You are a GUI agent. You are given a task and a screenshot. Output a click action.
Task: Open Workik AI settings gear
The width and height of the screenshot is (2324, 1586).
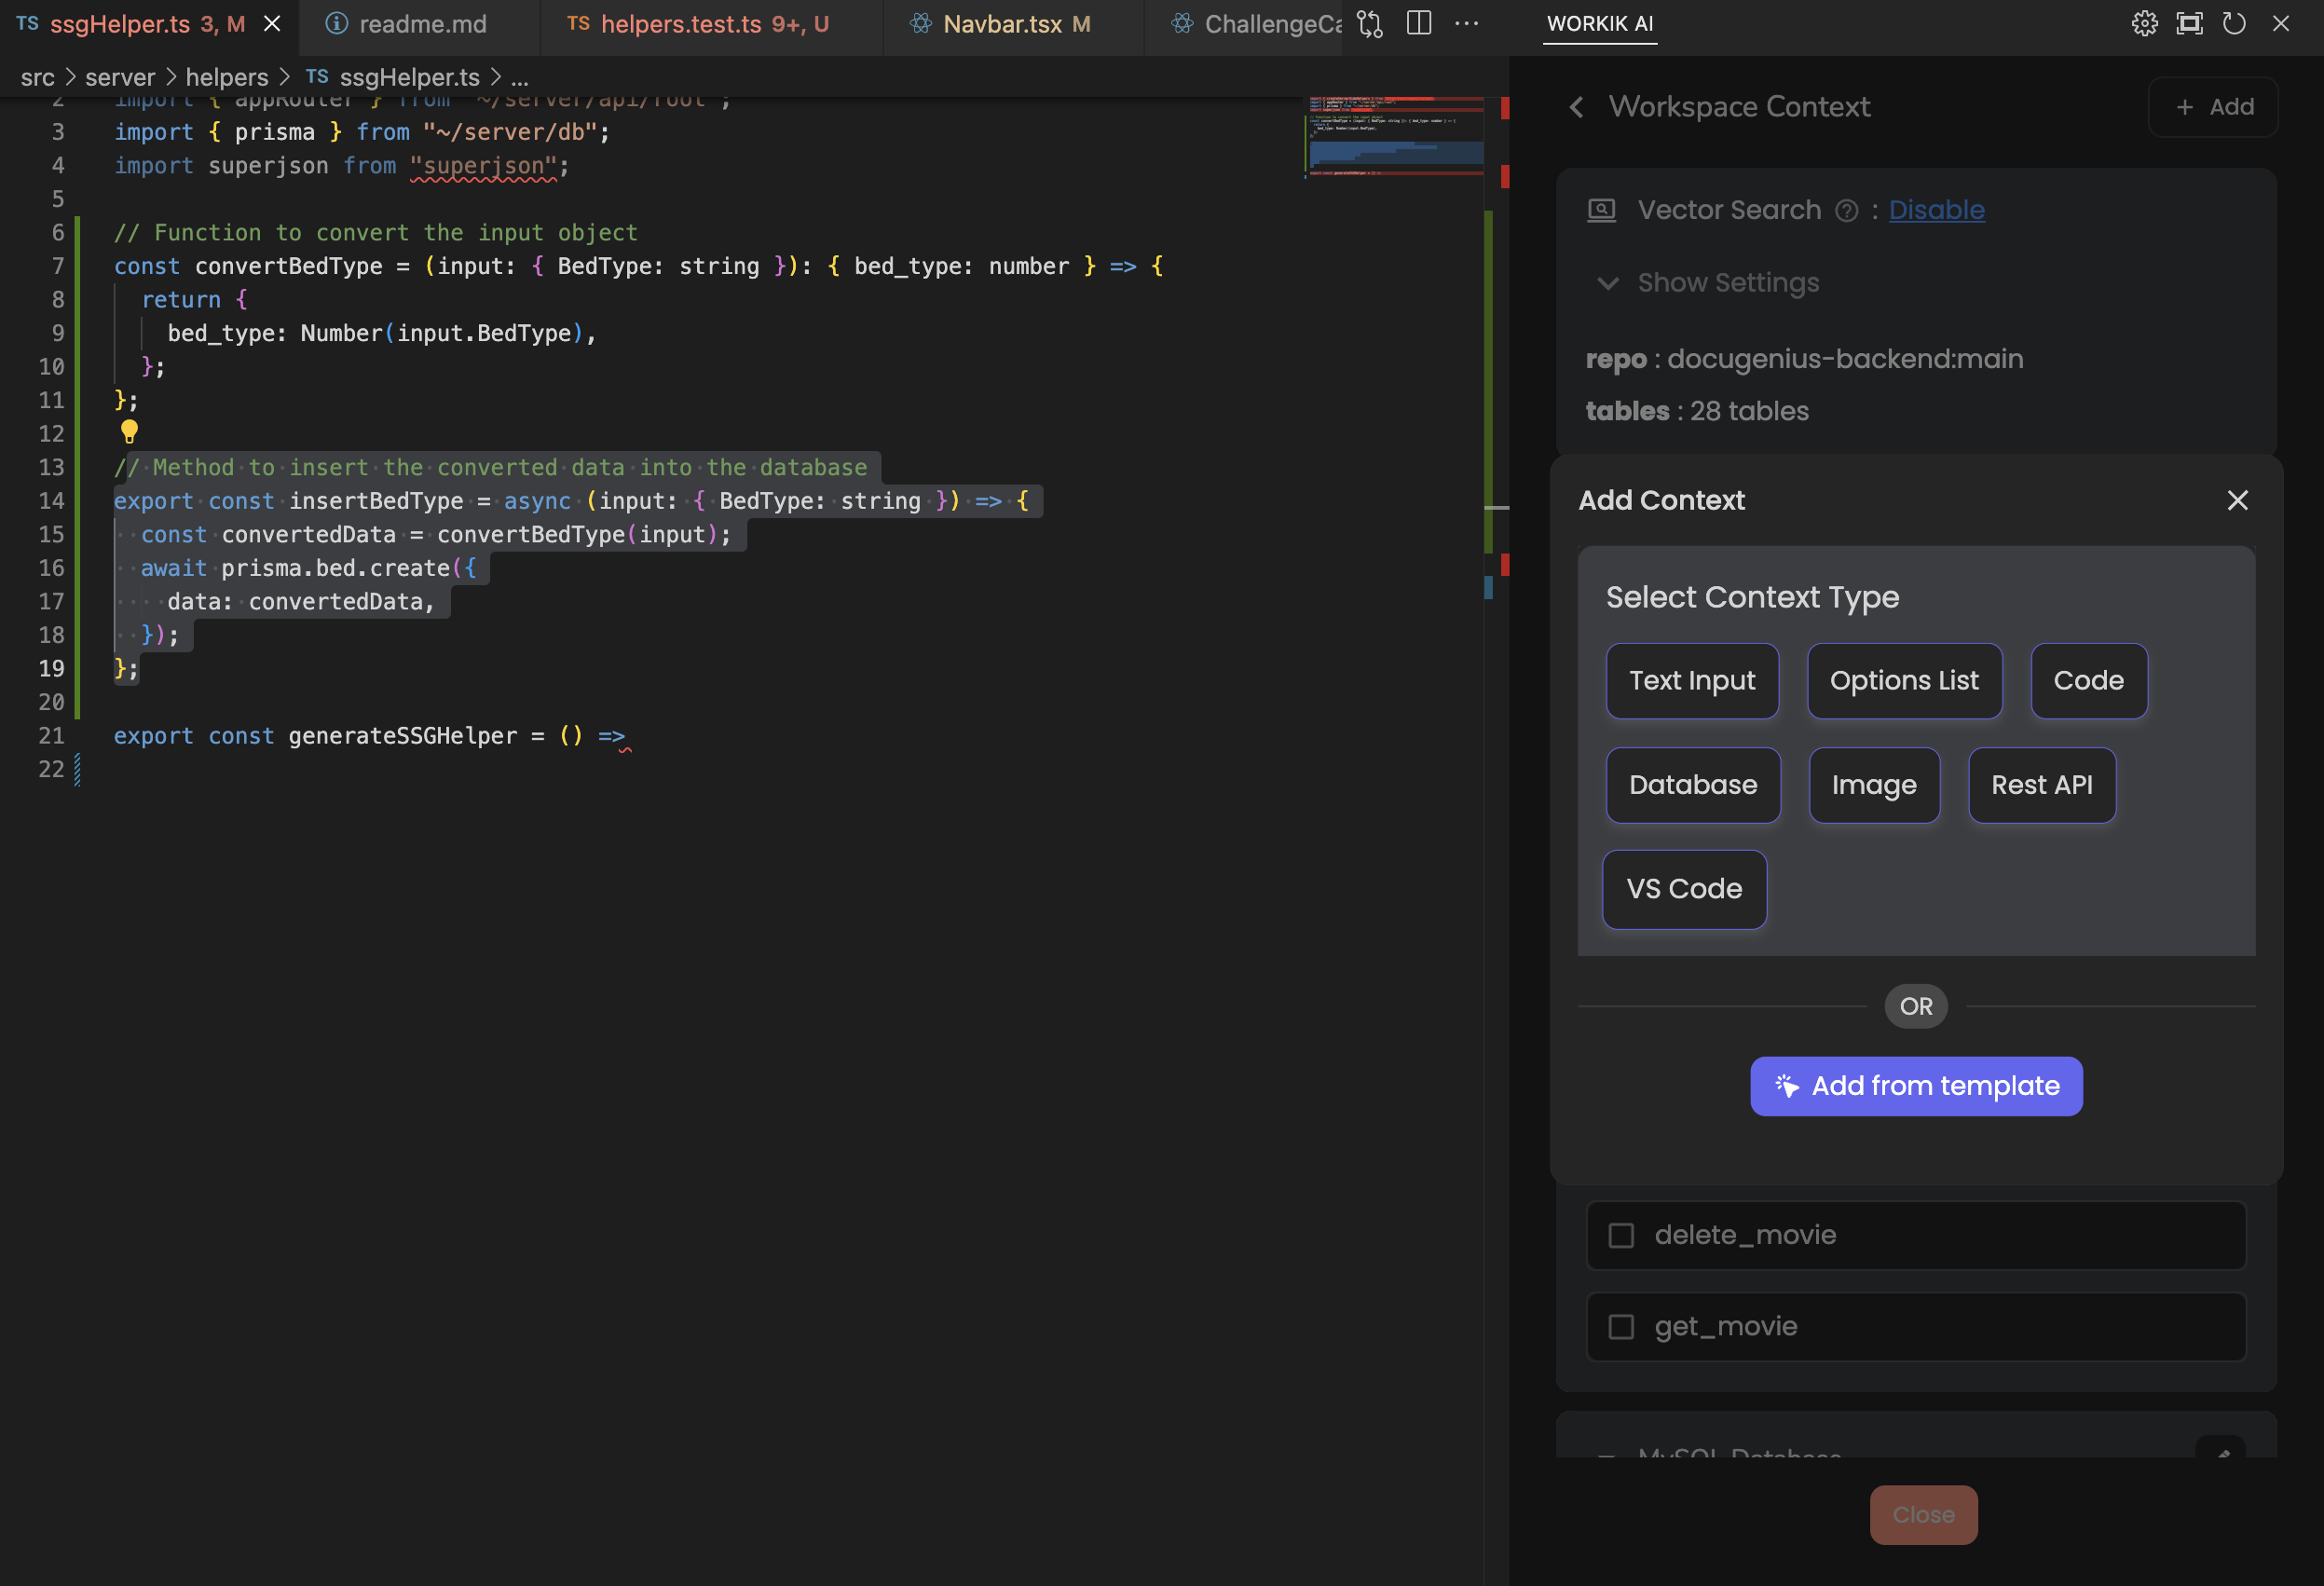point(2144,24)
